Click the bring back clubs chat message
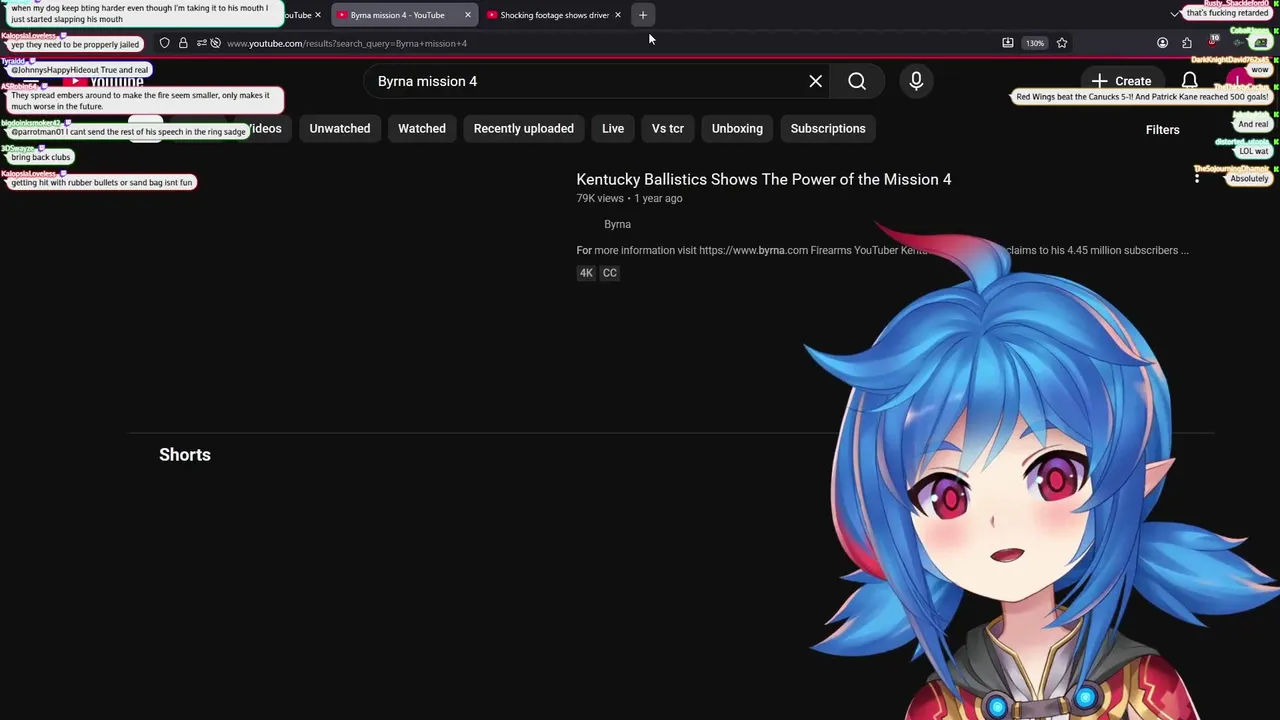Screen dimensions: 1280x720 (41, 157)
